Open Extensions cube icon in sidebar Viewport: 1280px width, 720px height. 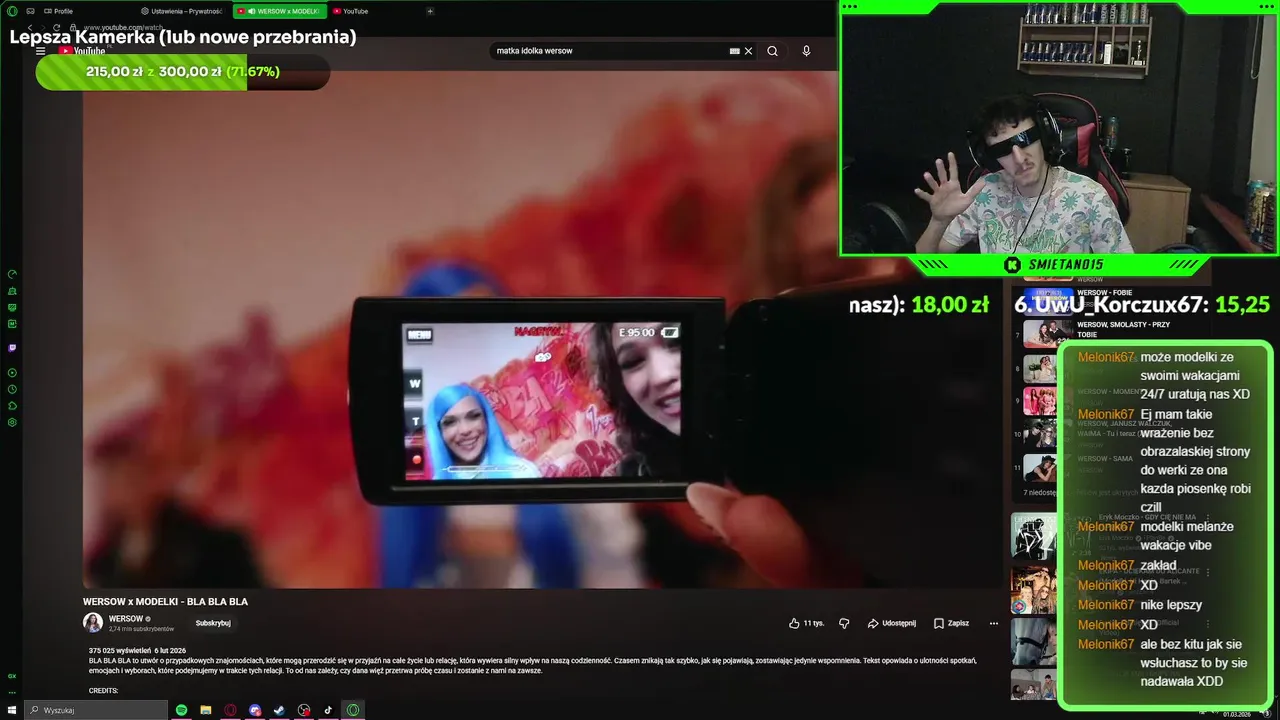pos(12,405)
